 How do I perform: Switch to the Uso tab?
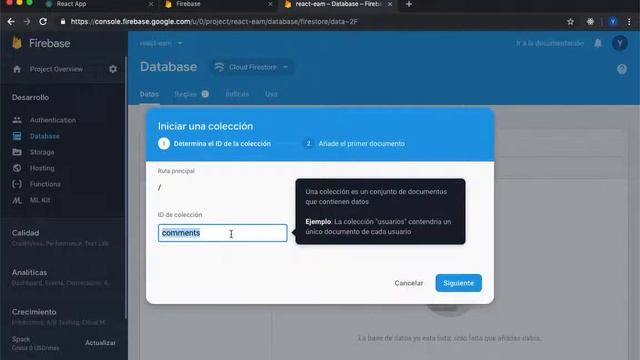[x=271, y=94]
